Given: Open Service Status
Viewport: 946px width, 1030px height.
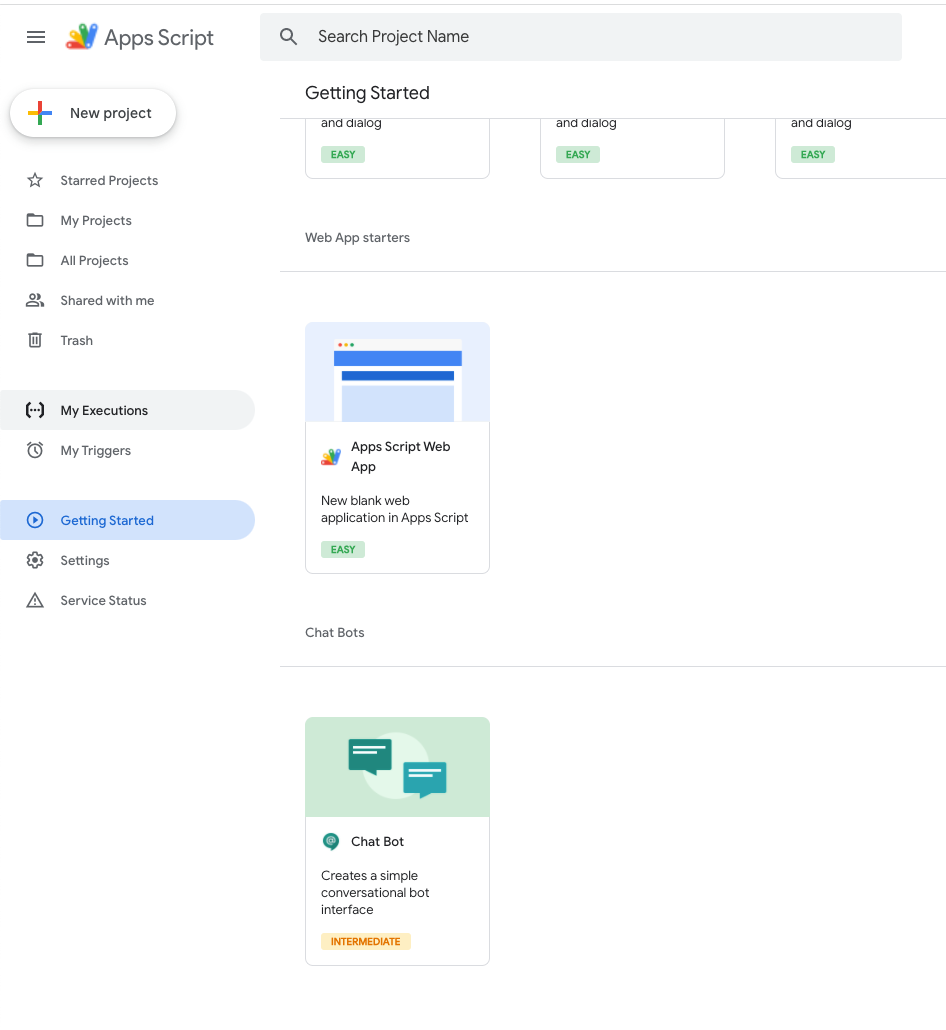Looking at the screenshot, I should coord(127,600).
